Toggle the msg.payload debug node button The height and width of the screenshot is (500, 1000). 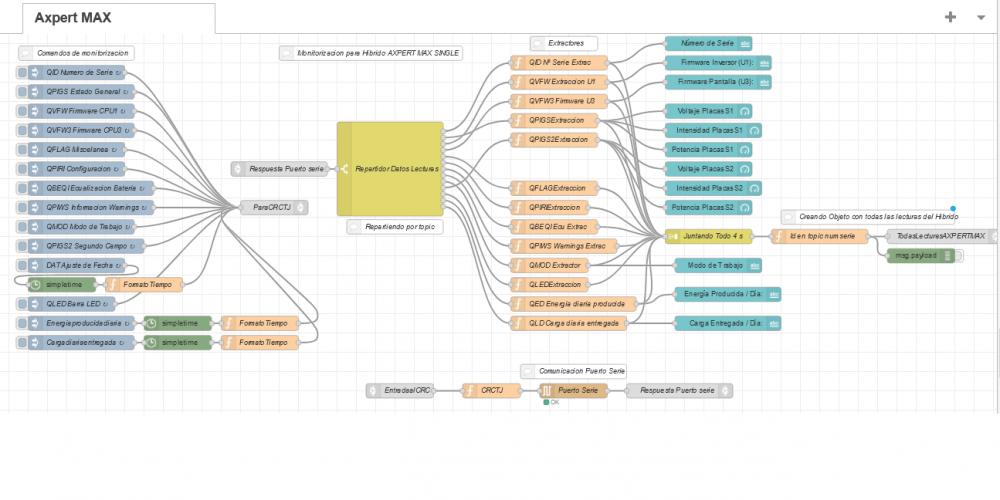(959, 256)
